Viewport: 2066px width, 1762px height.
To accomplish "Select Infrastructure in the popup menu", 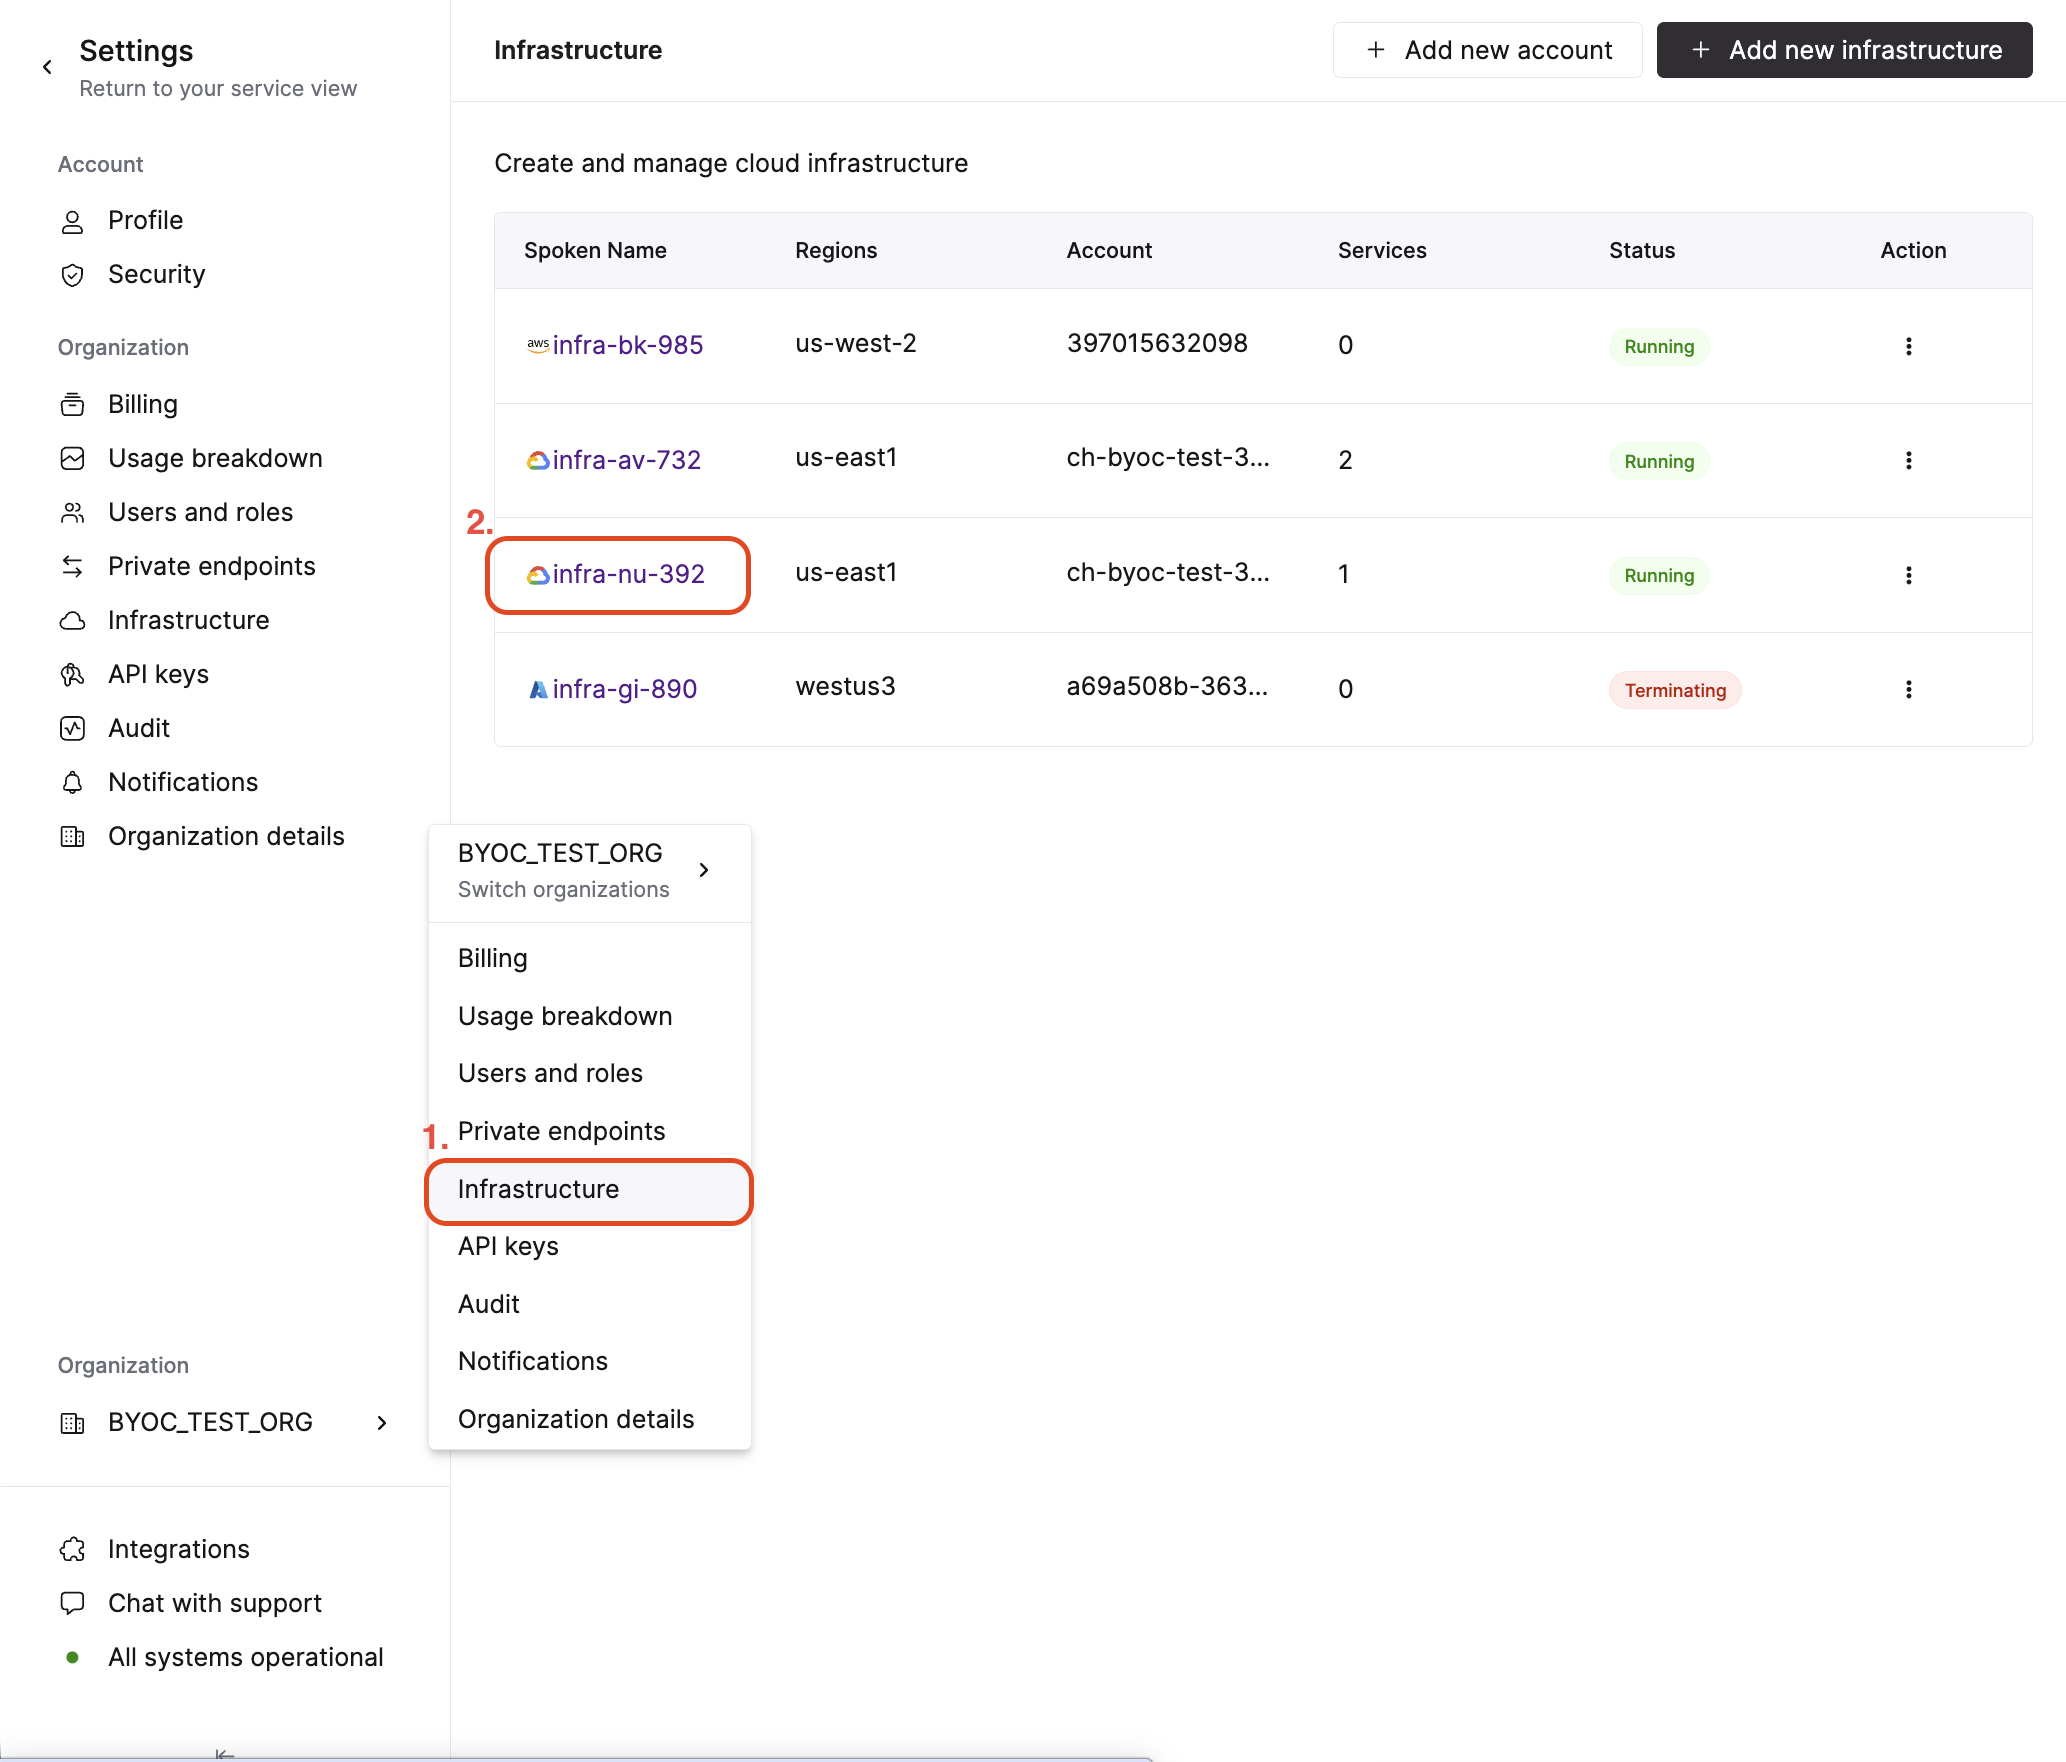I will click(538, 1190).
